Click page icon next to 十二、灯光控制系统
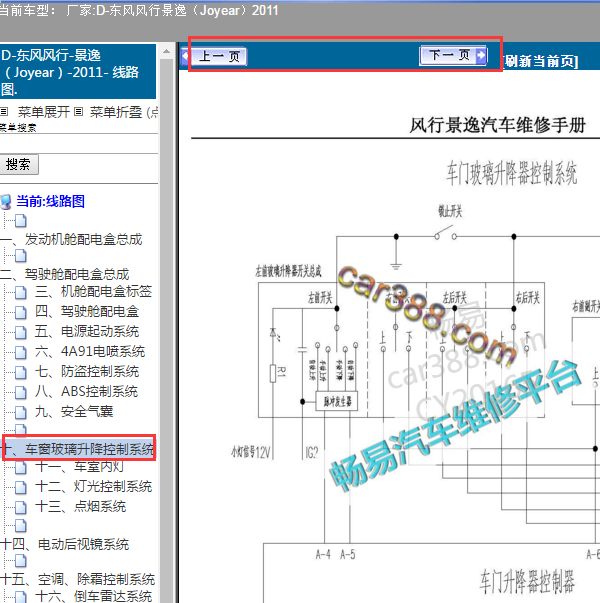The image size is (600, 603). point(21,487)
